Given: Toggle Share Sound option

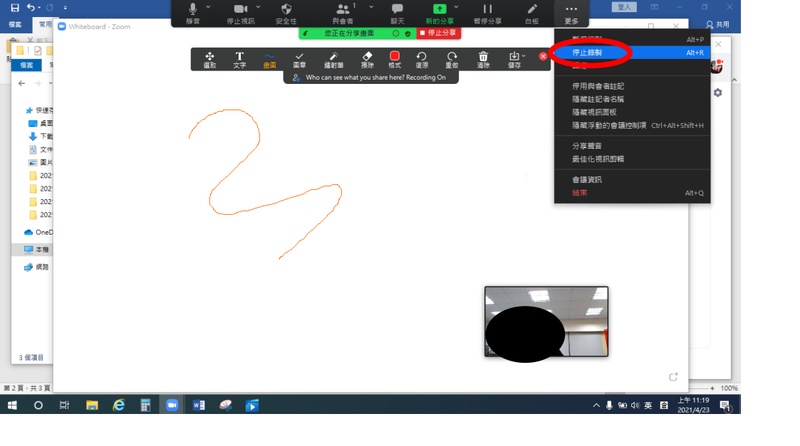Looking at the screenshot, I should 632,146.
